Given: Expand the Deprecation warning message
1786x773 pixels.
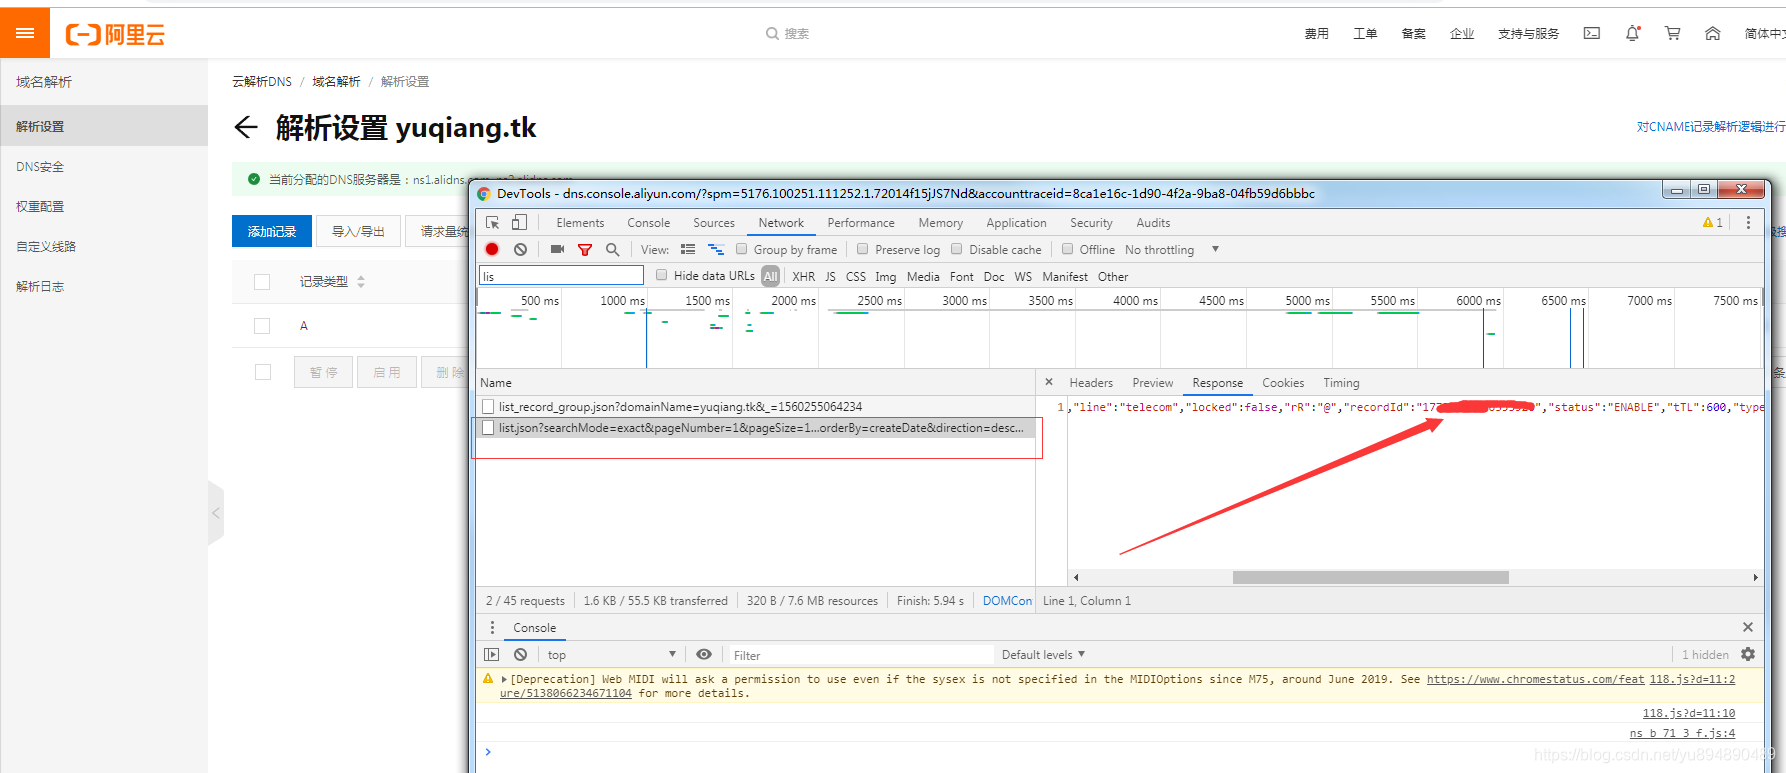Looking at the screenshot, I should (504, 679).
